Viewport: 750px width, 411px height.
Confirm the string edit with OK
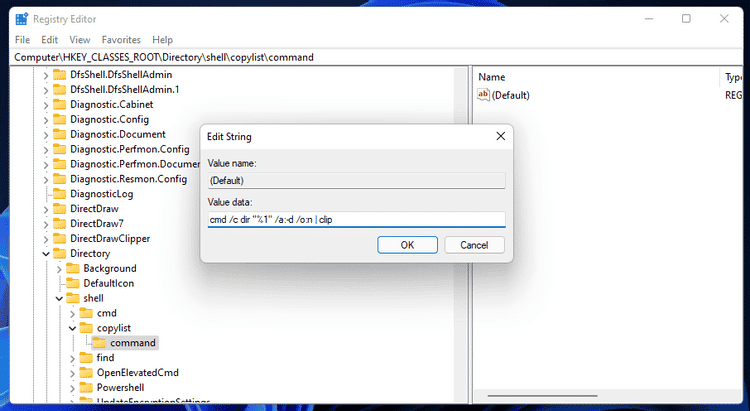407,245
